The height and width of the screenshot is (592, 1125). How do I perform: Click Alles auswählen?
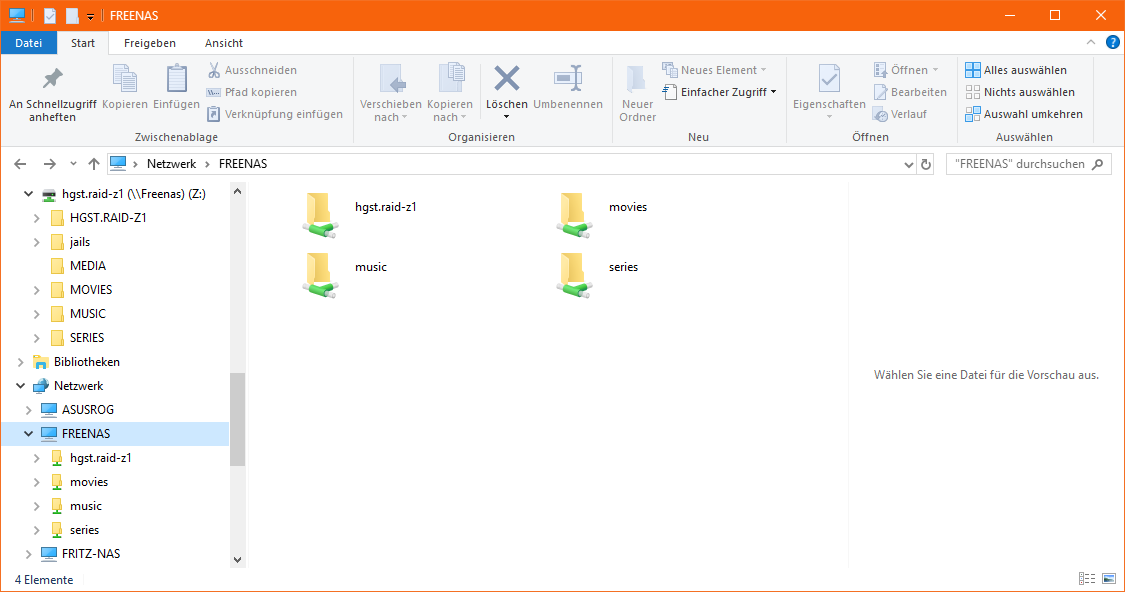point(1016,70)
